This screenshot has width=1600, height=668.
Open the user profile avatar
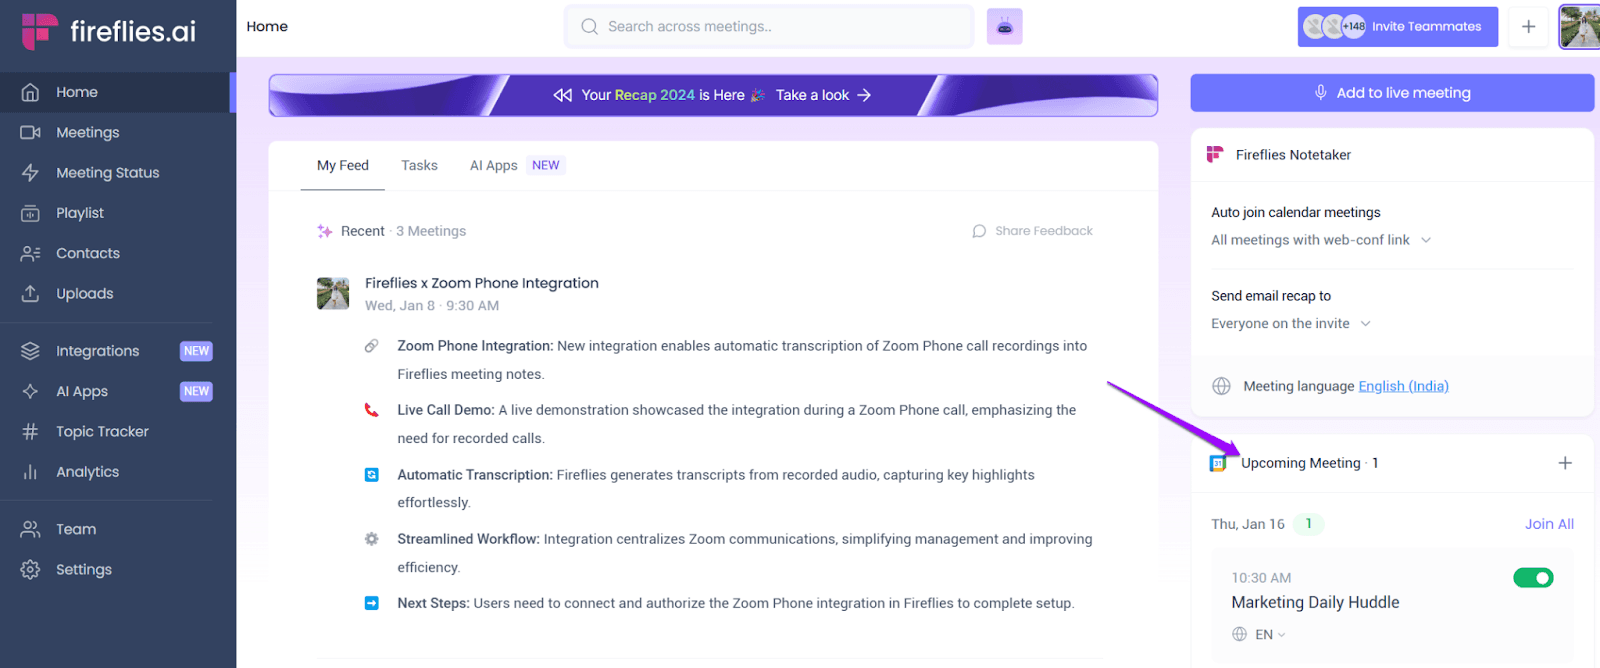(x=1580, y=27)
